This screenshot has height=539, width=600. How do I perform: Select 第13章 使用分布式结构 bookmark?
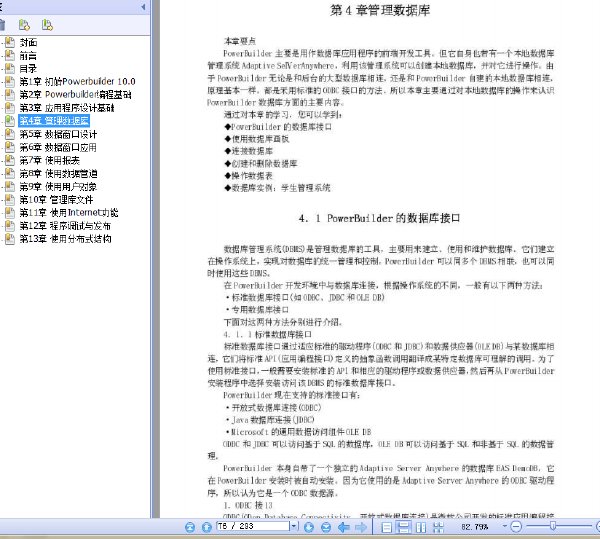coord(65,239)
